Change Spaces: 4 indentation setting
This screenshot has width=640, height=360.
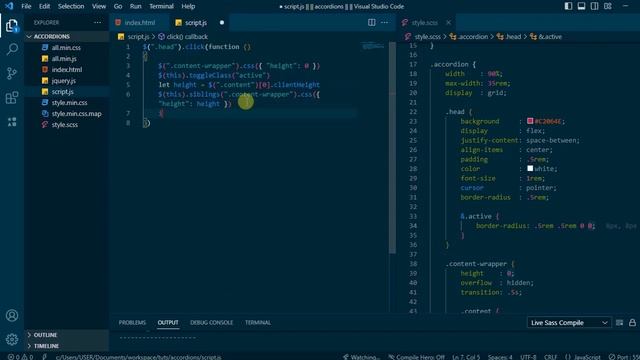tap(500, 357)
